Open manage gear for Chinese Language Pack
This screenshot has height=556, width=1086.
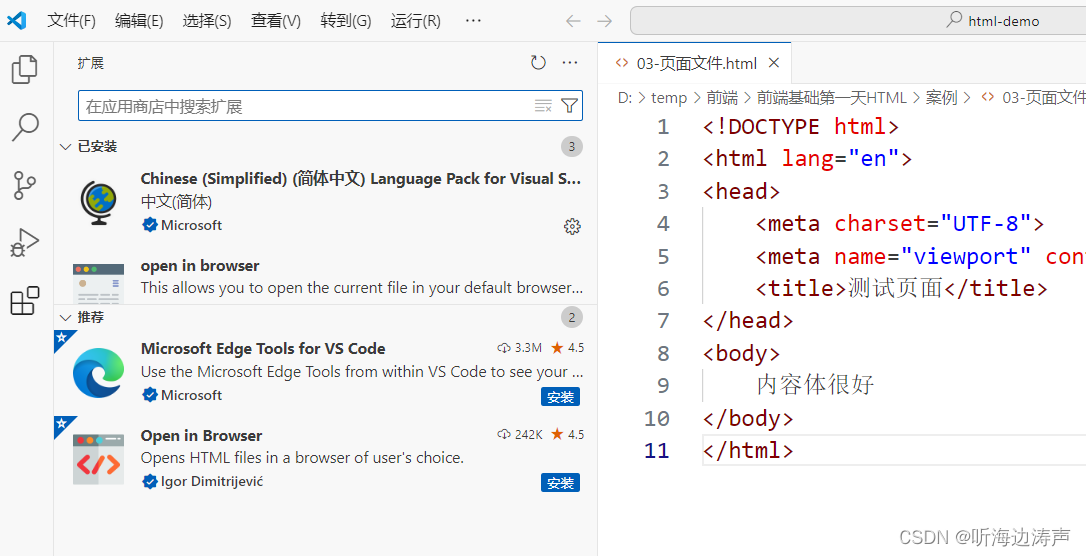572,226
